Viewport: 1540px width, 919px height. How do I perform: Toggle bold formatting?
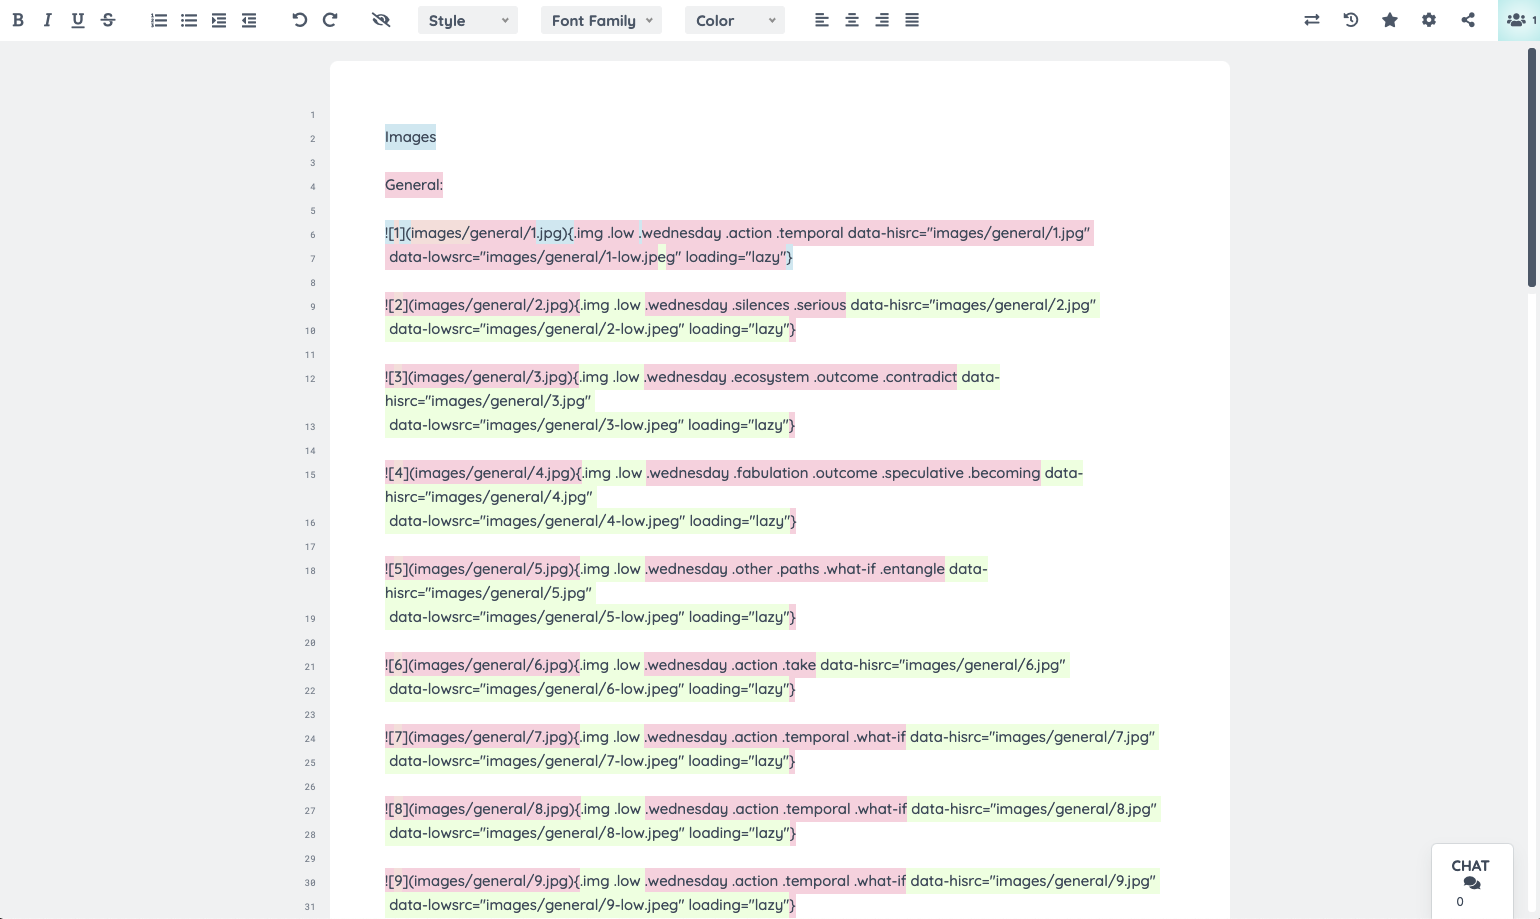pos(18,20)
